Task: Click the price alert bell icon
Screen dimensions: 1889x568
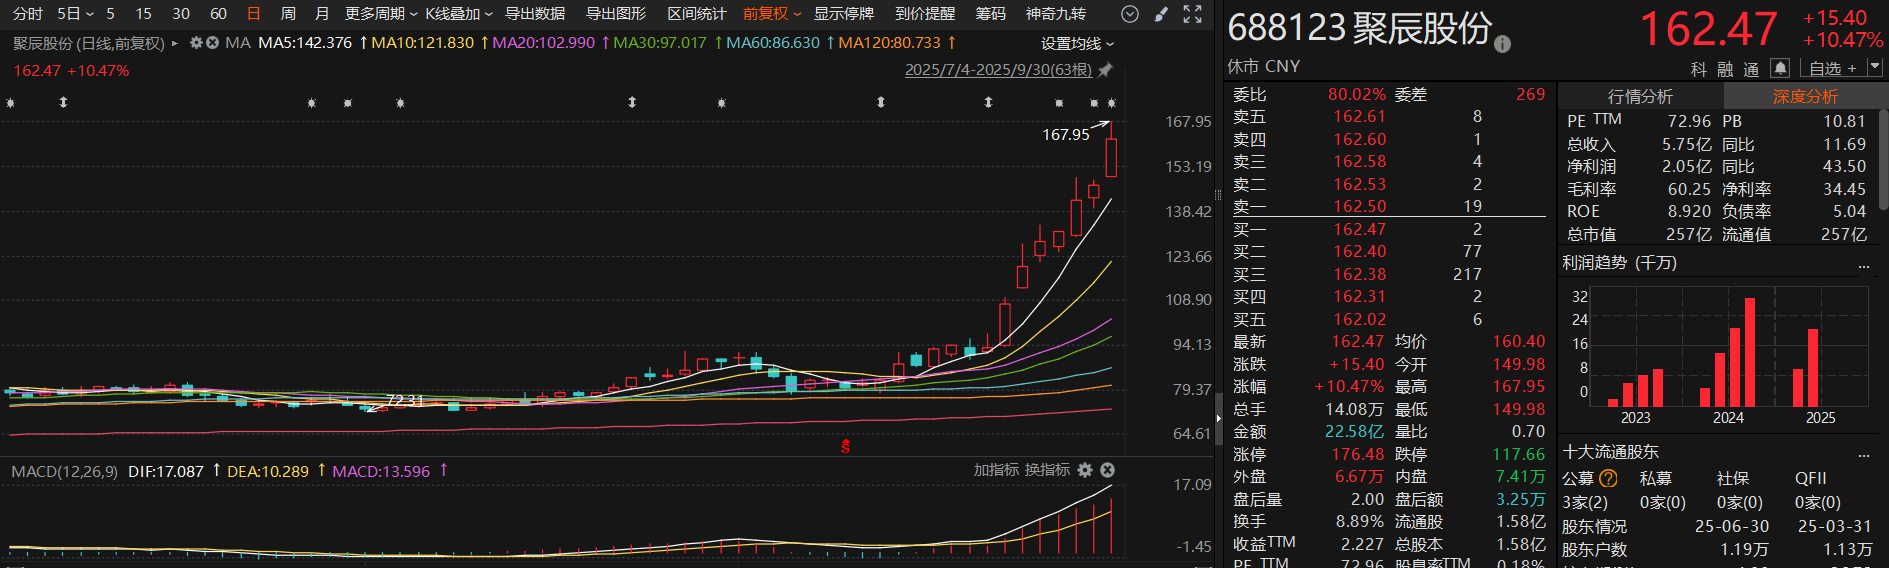Action: pos(1780,68)
